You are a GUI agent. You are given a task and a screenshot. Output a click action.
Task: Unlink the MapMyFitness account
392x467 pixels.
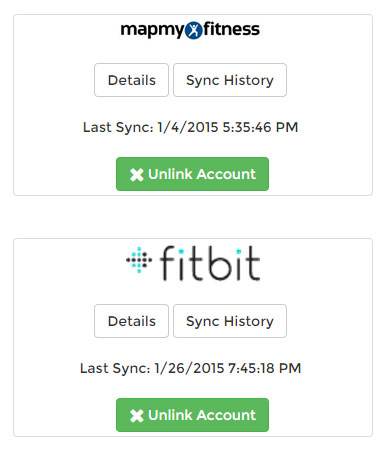click(x=192, y=174)
